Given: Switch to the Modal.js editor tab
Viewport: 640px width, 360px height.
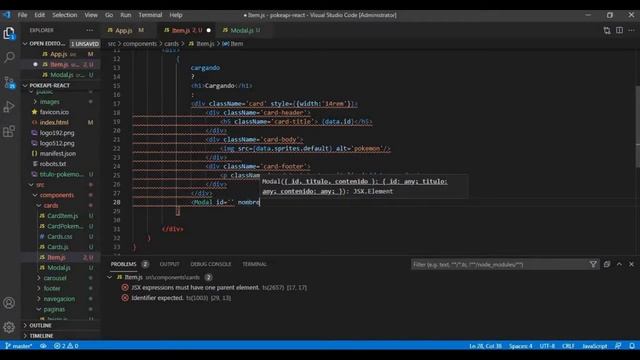Looking at the screenshot, I should [242, 30].
